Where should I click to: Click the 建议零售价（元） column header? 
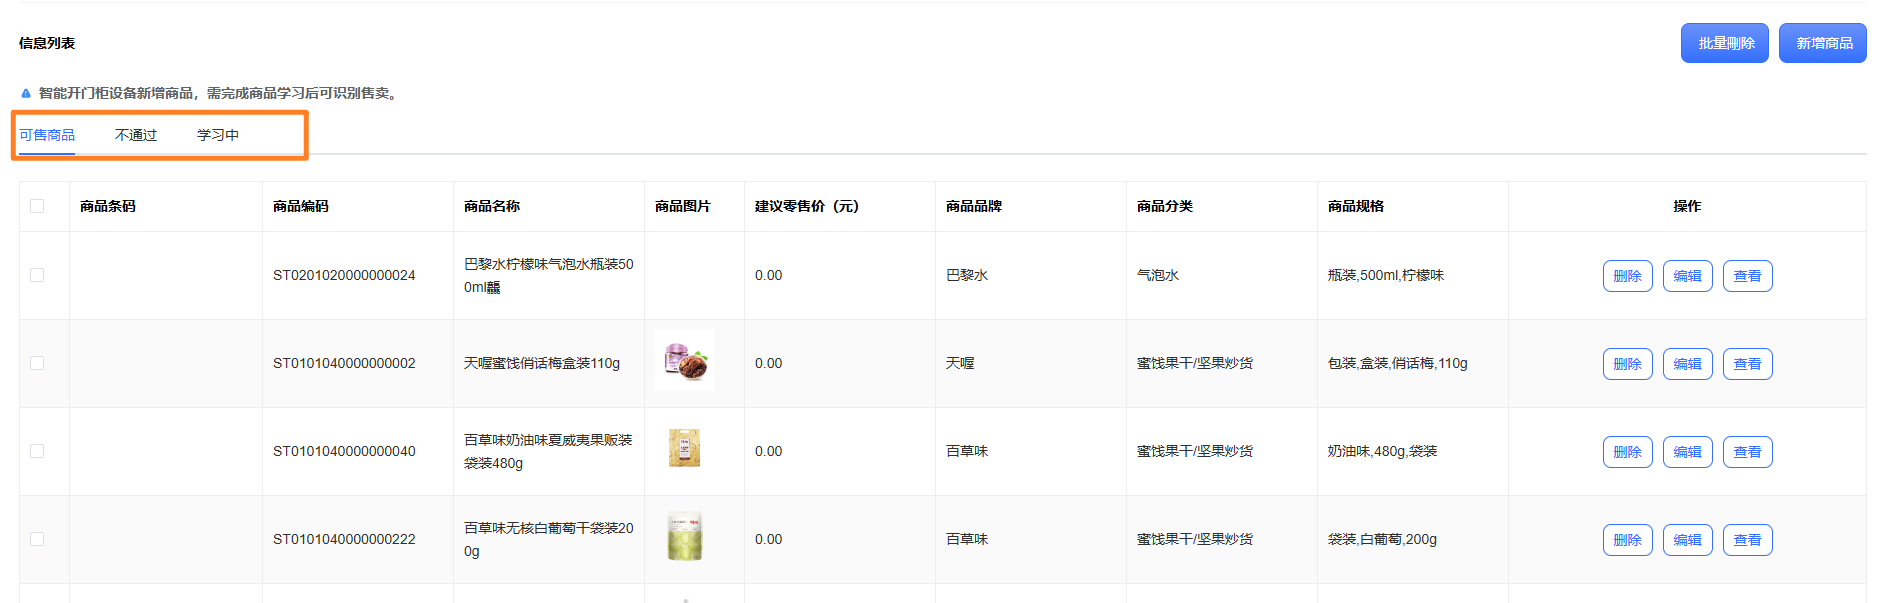point(807,206)
